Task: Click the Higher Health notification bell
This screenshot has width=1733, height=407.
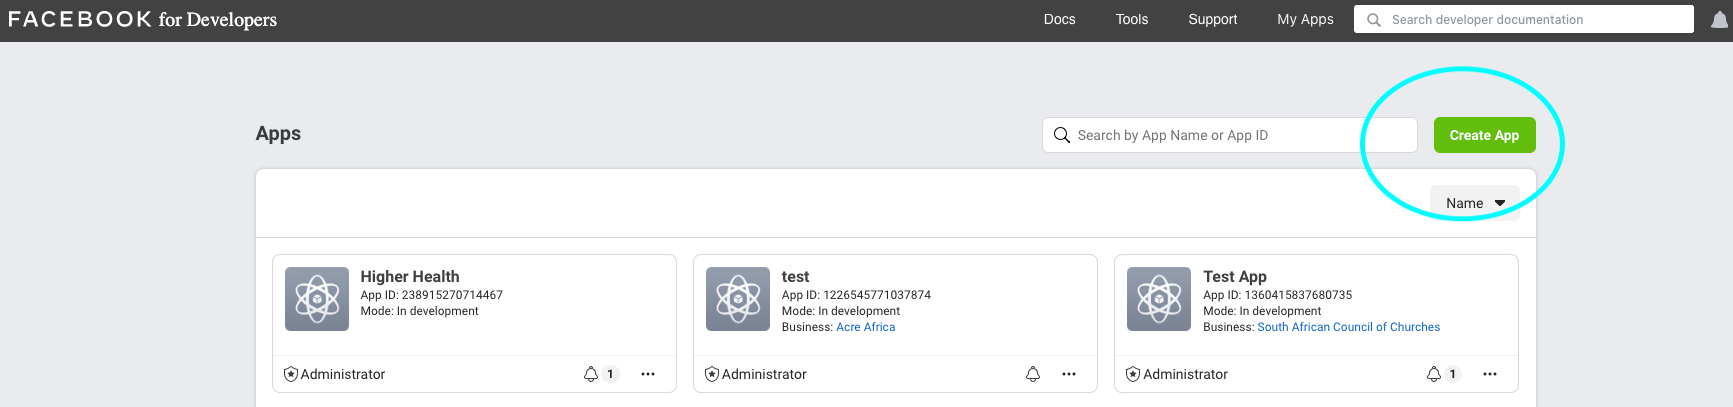Action: [x=591, y=374]
